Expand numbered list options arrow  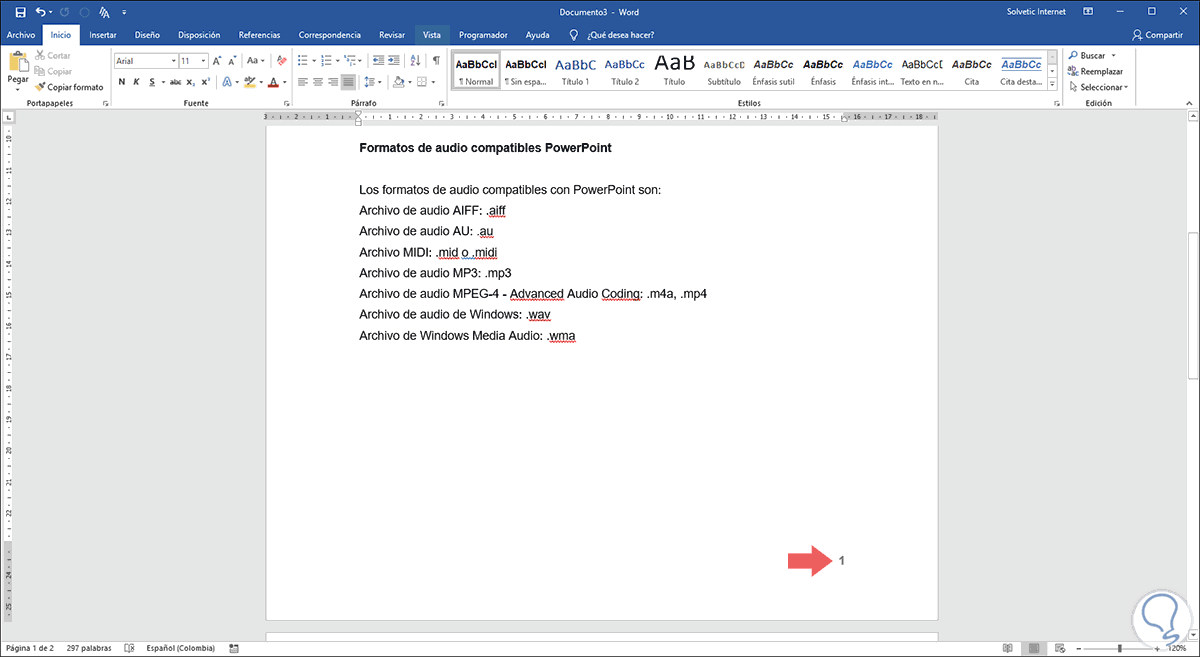pos(337,60)
